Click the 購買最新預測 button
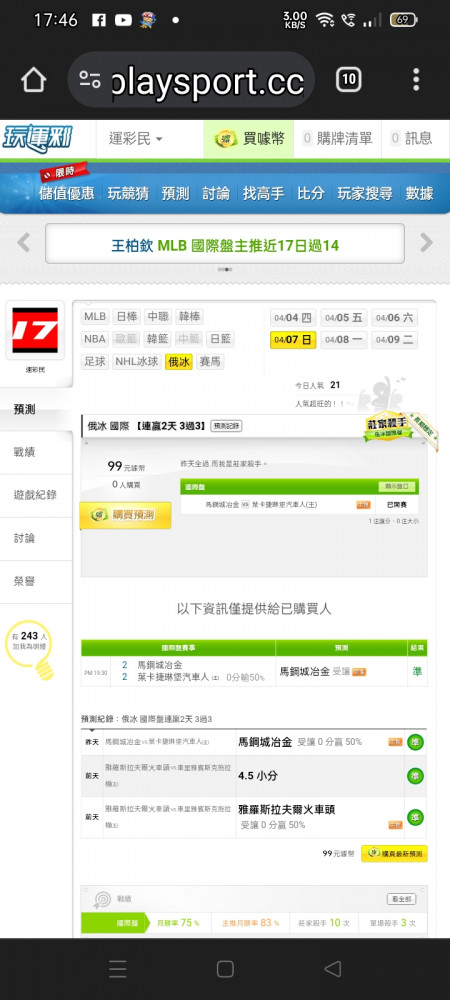This screenshot has width=450, height=1000. pyautogui.click(x=395, y=853)
